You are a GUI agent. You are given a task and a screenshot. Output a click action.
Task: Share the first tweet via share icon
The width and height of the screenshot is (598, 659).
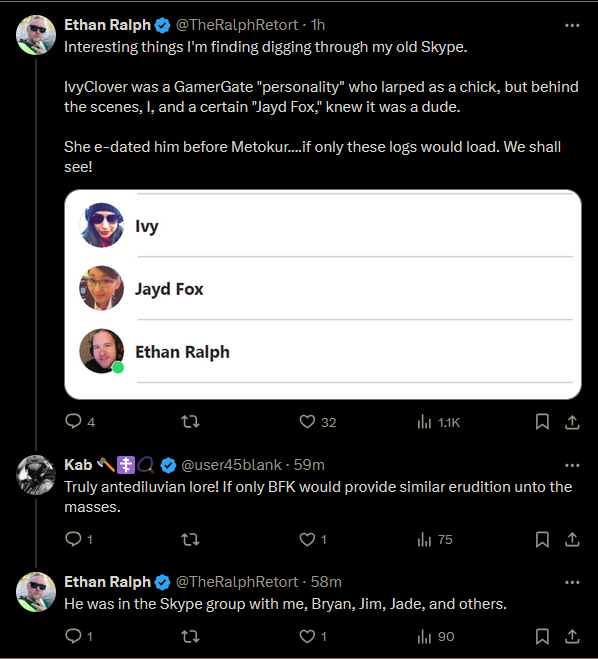pos(572,422)
